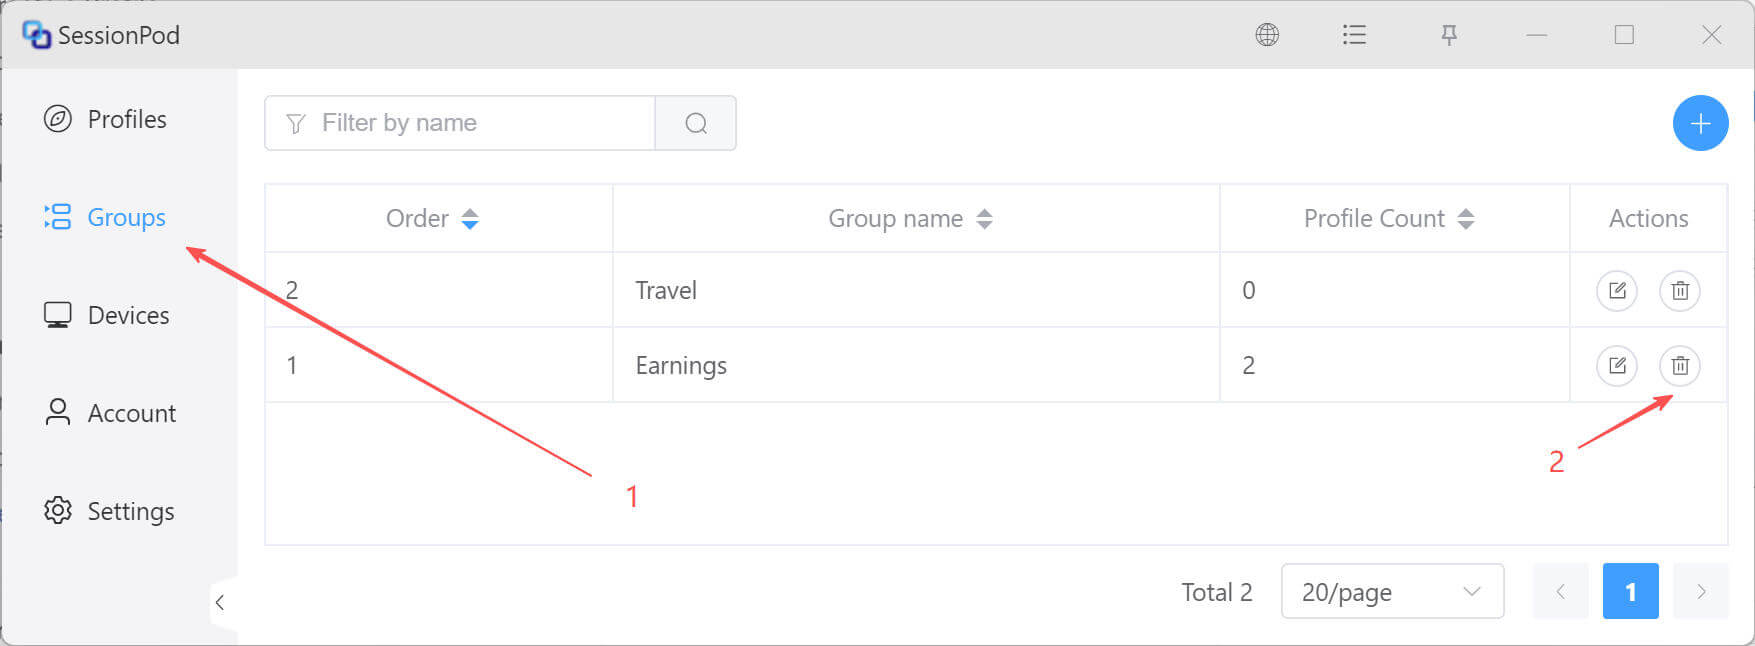The width and height of the screenshot is (1755, 646).
Task: Open the list menu icon in title bar
Action: click(1354, 35)
